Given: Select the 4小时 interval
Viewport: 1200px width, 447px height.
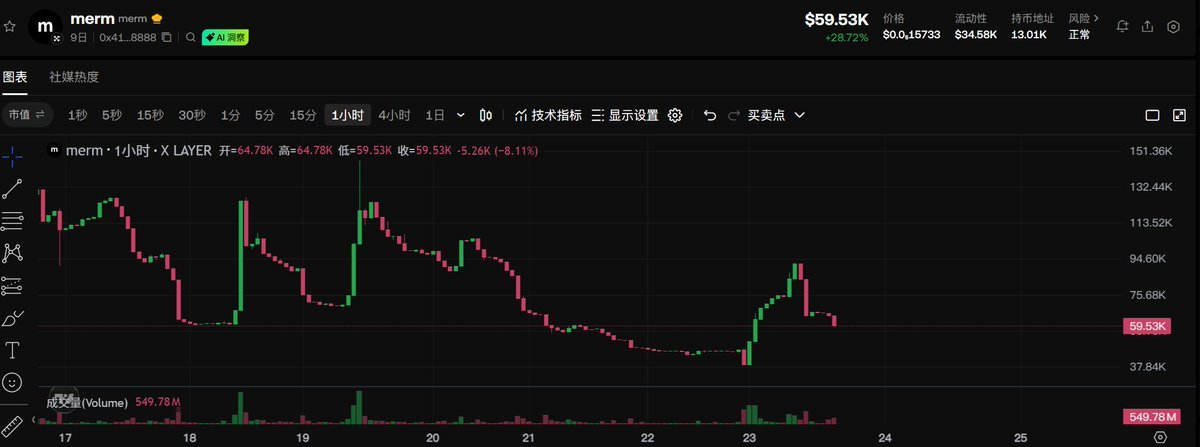Looking at the screenshot, I should pos(394,115).
